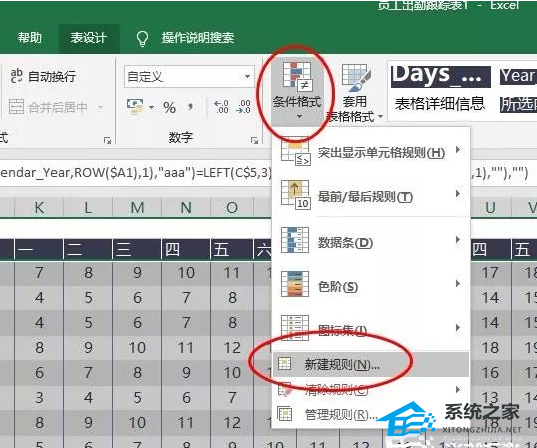The width and height of the screenshot is (537, 448).
Task: Open Top/Bottom Rules (最前/最后规则)
Action: pyautogui.click(x=371, y=195)
